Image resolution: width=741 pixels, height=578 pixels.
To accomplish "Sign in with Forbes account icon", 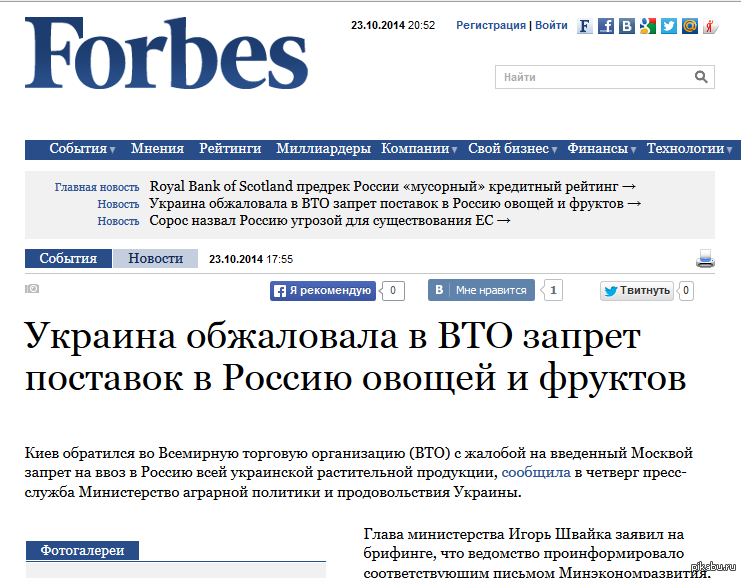I will 585,26.
